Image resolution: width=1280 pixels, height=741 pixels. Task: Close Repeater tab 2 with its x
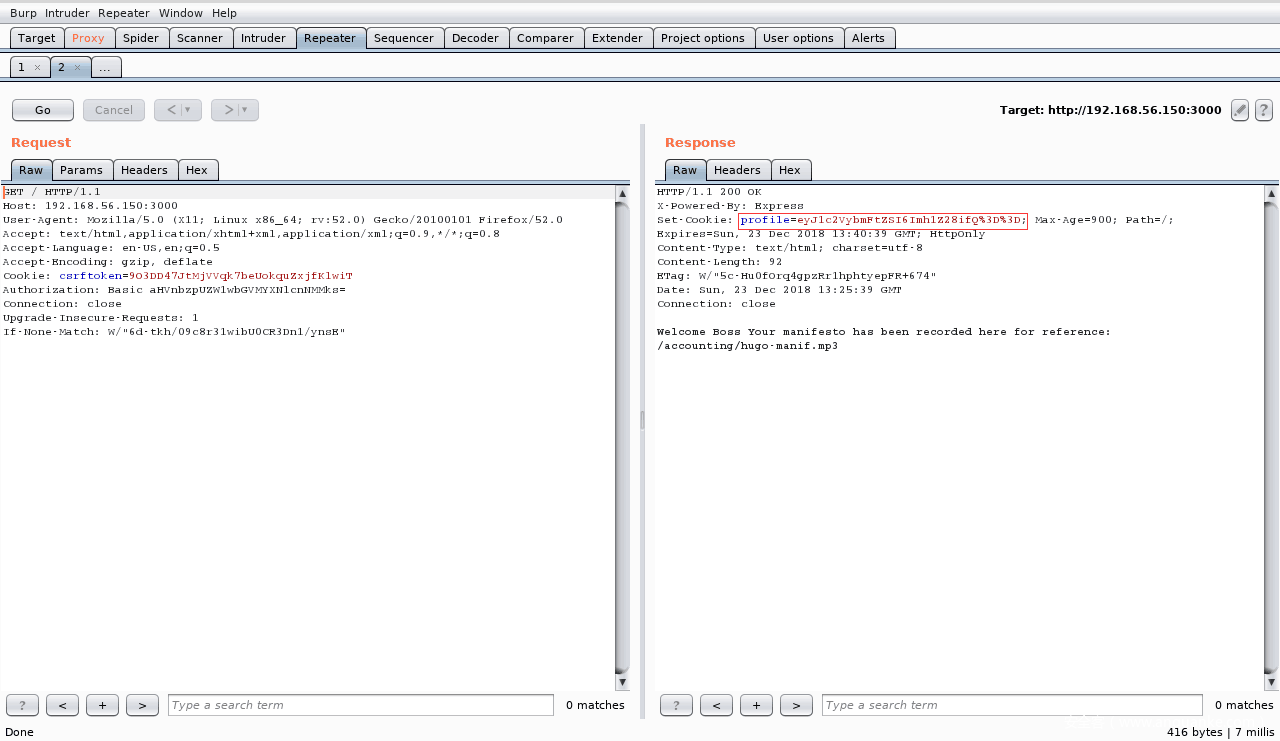[x=77, y=67]
